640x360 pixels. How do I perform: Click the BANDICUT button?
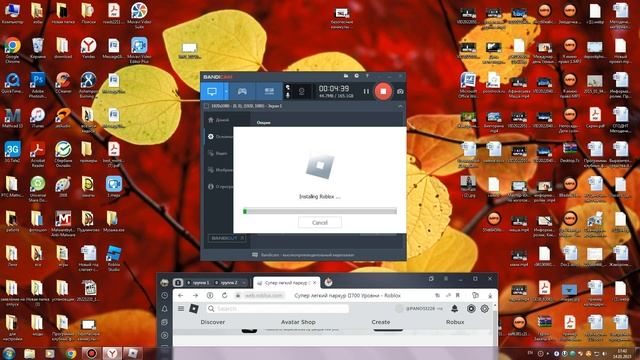227,238
